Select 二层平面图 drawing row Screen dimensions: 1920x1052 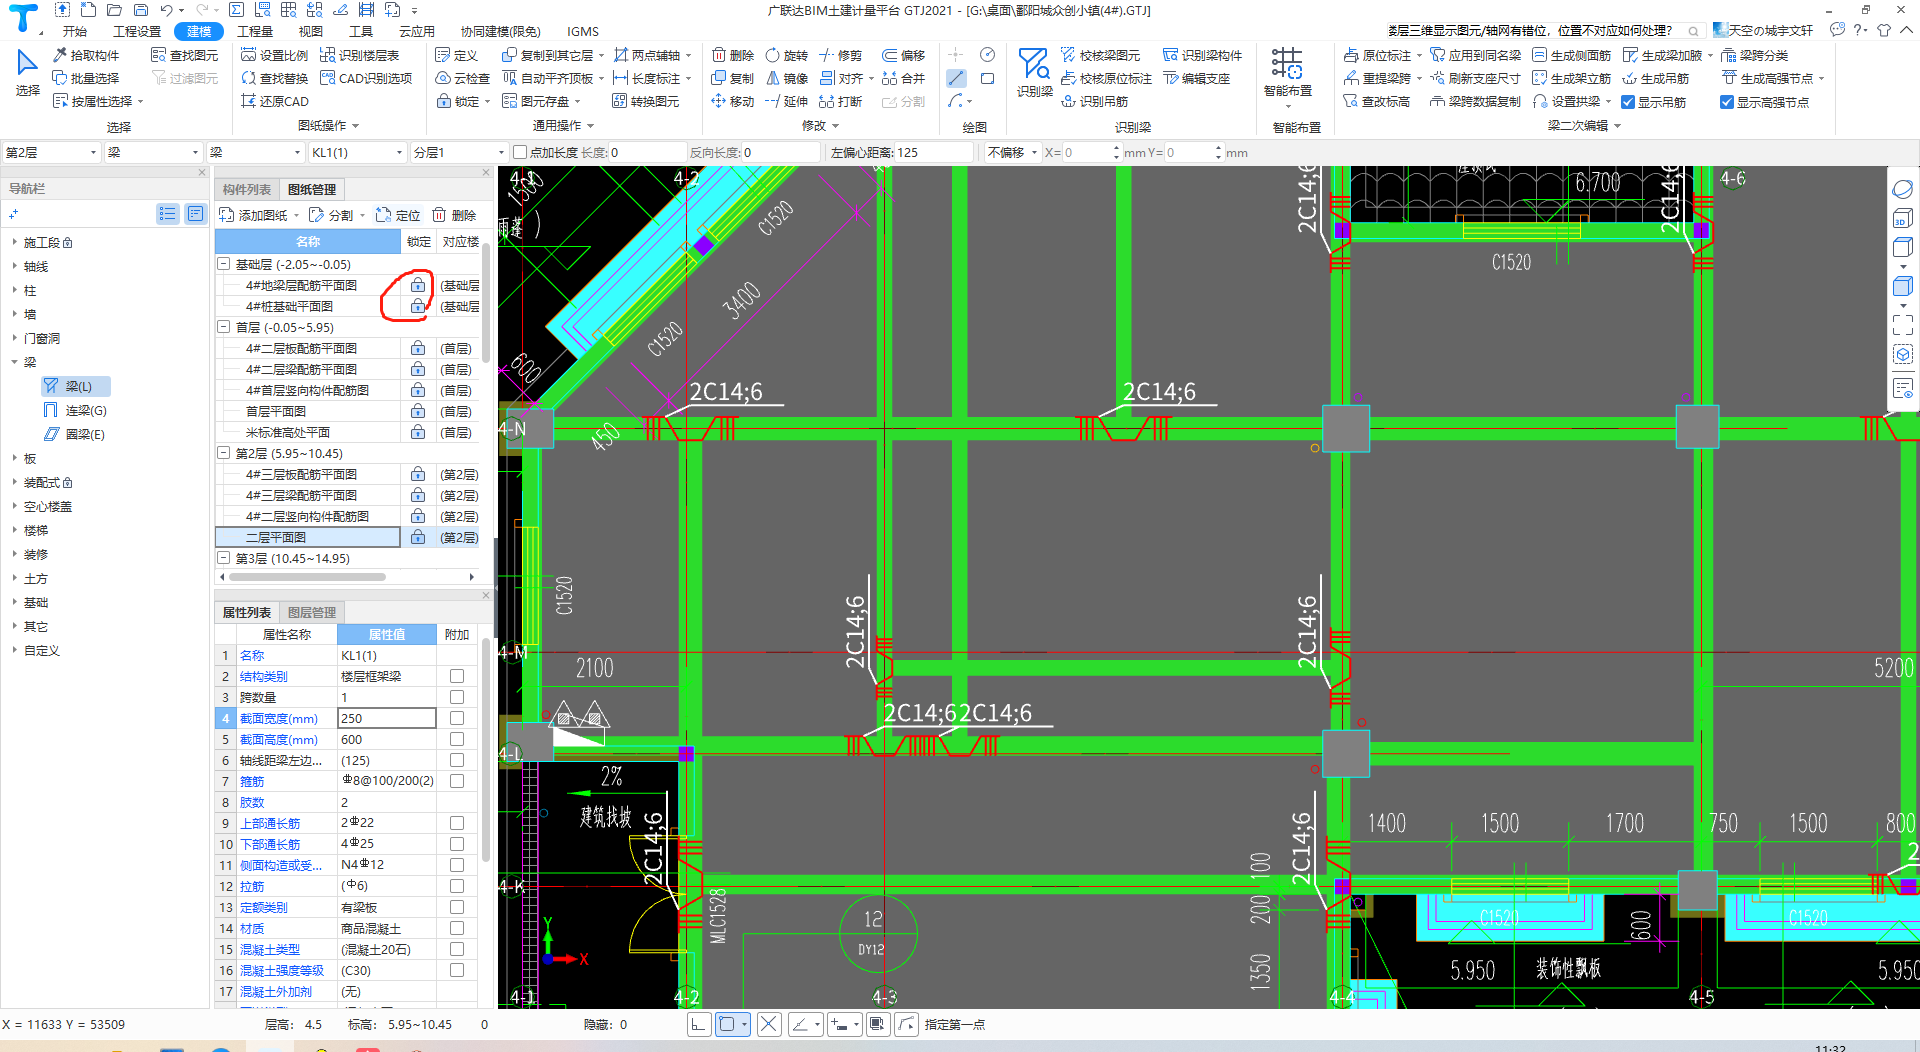coord(308,537)
